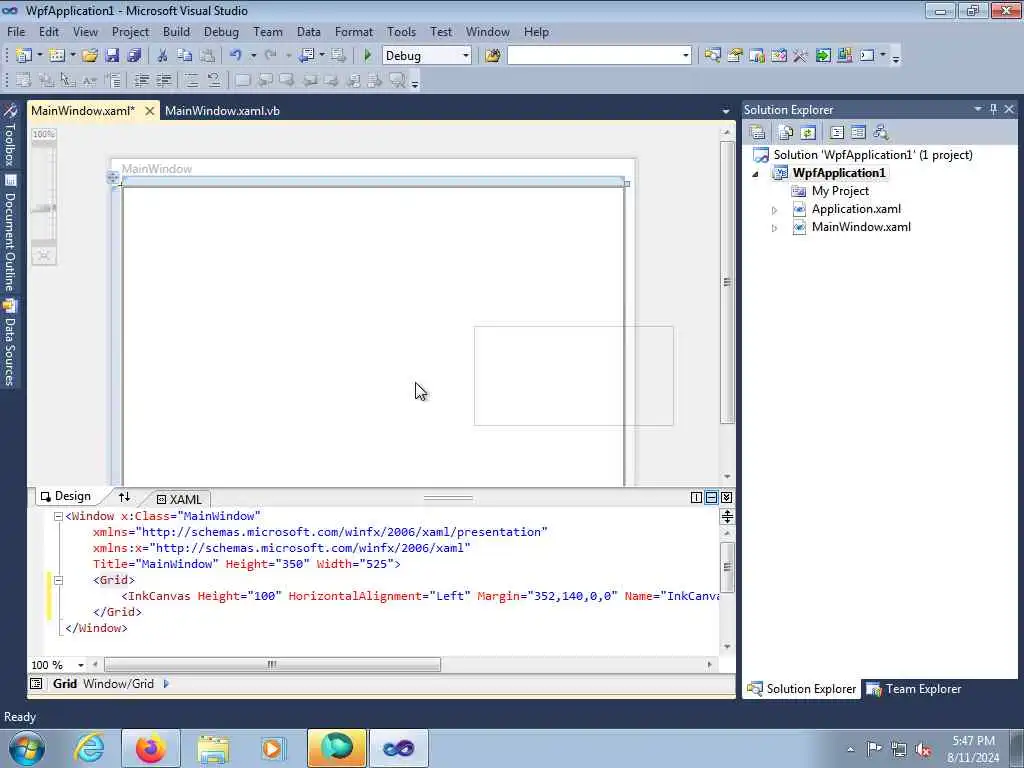Screen dimensions: 1024x768
Task: Open the XAML editor 100 % zoom dropdown
Action: tap(81, 665)
